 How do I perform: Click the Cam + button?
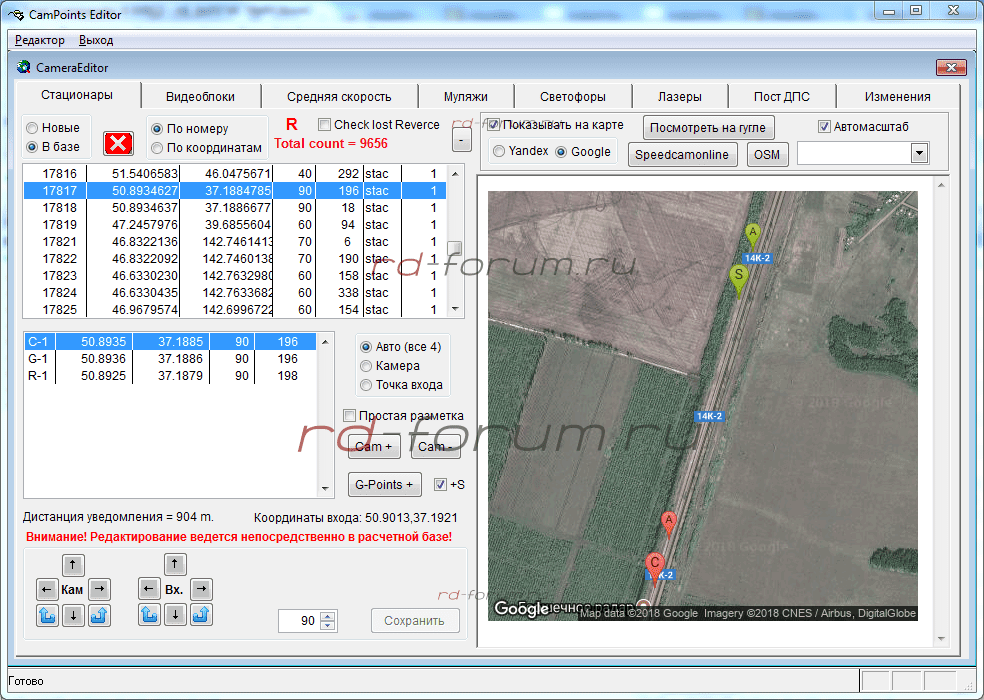coord(373,446)
